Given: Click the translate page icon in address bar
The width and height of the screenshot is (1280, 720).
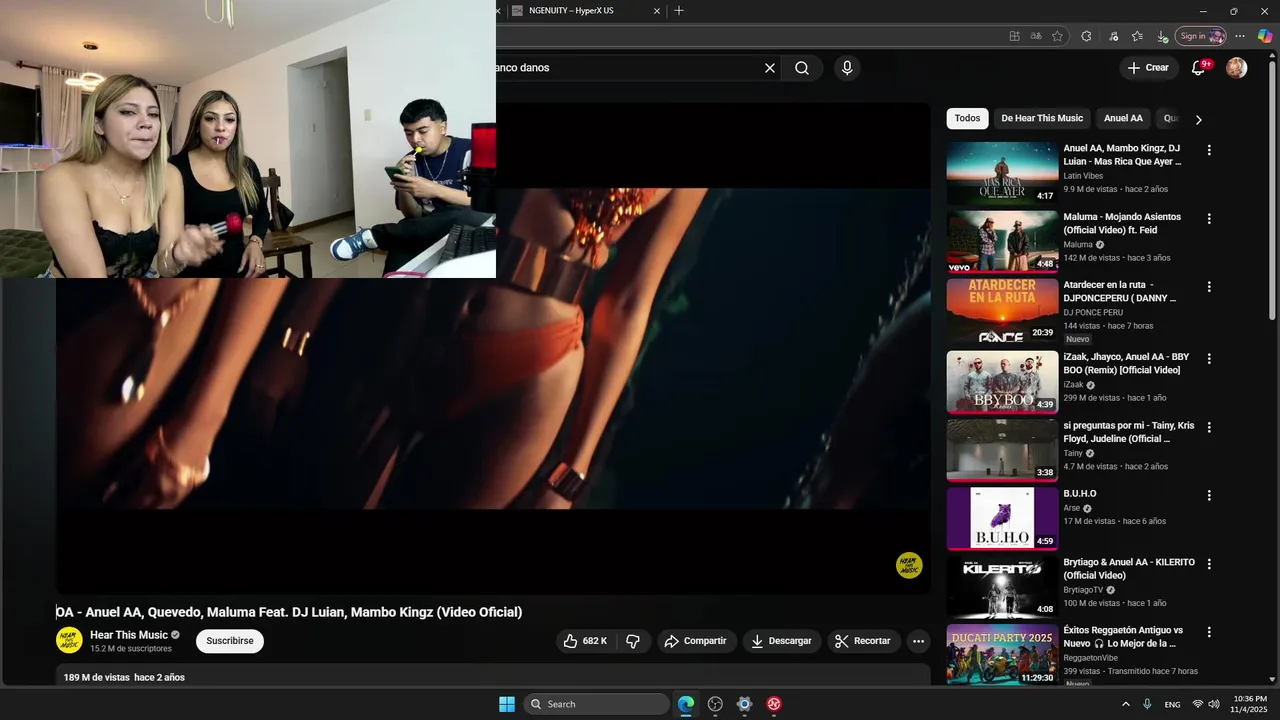Looking at the screenshot, I should click(1036, 36).
